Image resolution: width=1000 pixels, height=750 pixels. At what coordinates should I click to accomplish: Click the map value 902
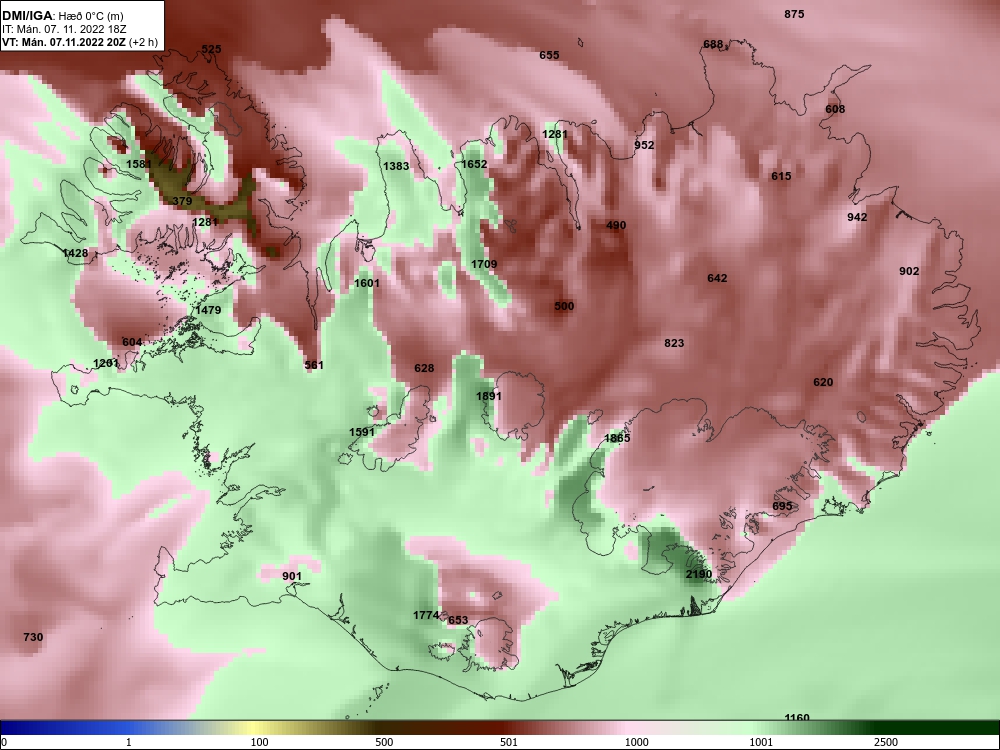[909, 272]
